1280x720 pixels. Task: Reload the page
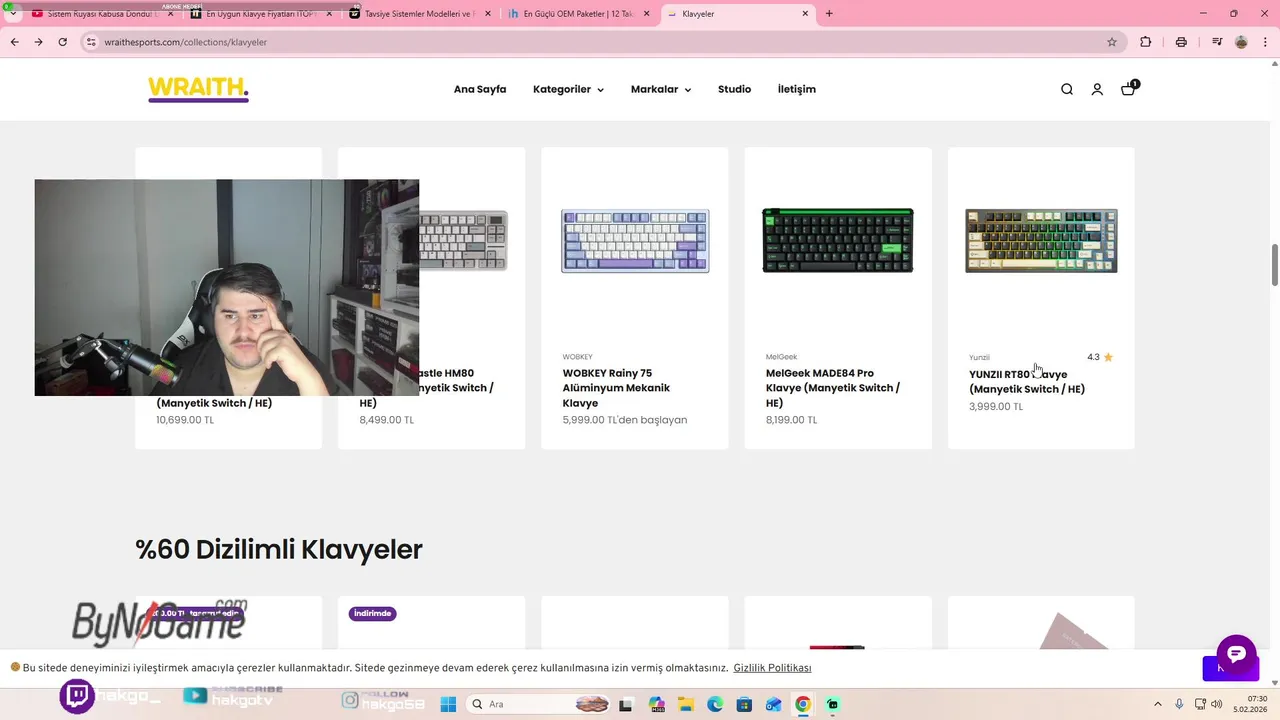[x=62, y=42]
